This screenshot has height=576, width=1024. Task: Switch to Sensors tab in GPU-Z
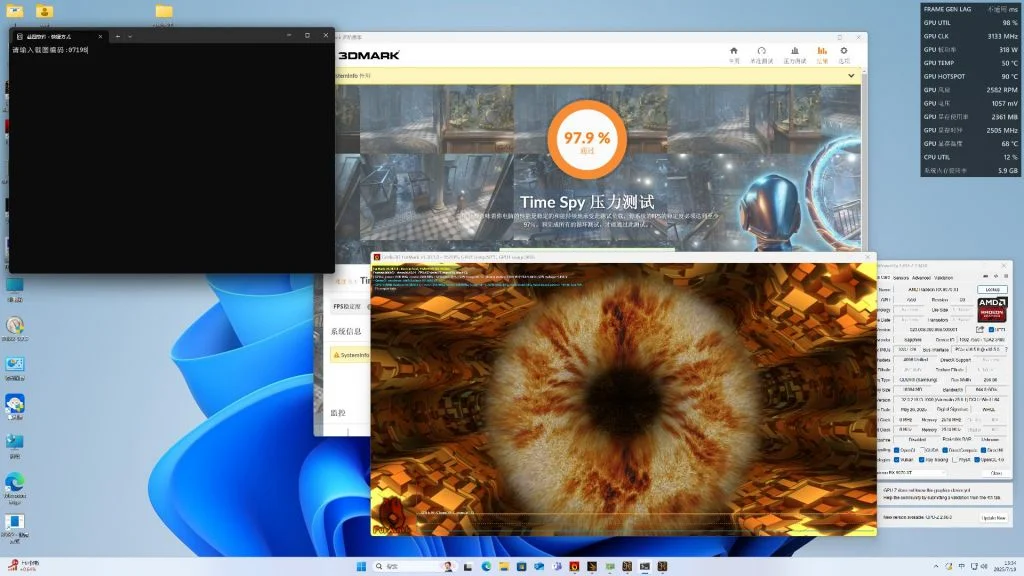point(901,278)
